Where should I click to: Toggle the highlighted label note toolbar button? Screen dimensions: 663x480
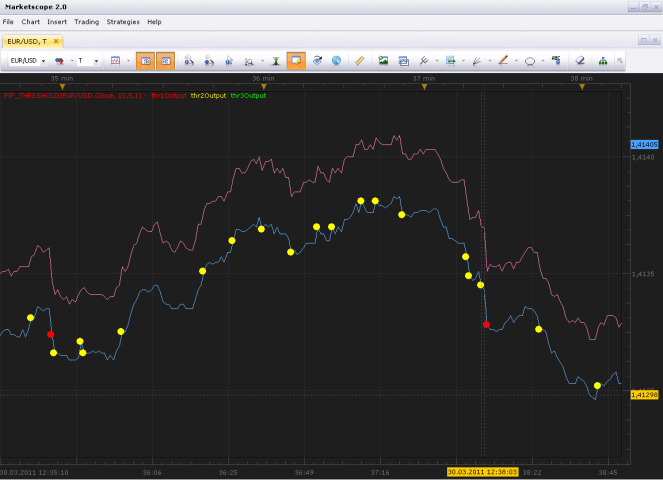coord(296,61)
